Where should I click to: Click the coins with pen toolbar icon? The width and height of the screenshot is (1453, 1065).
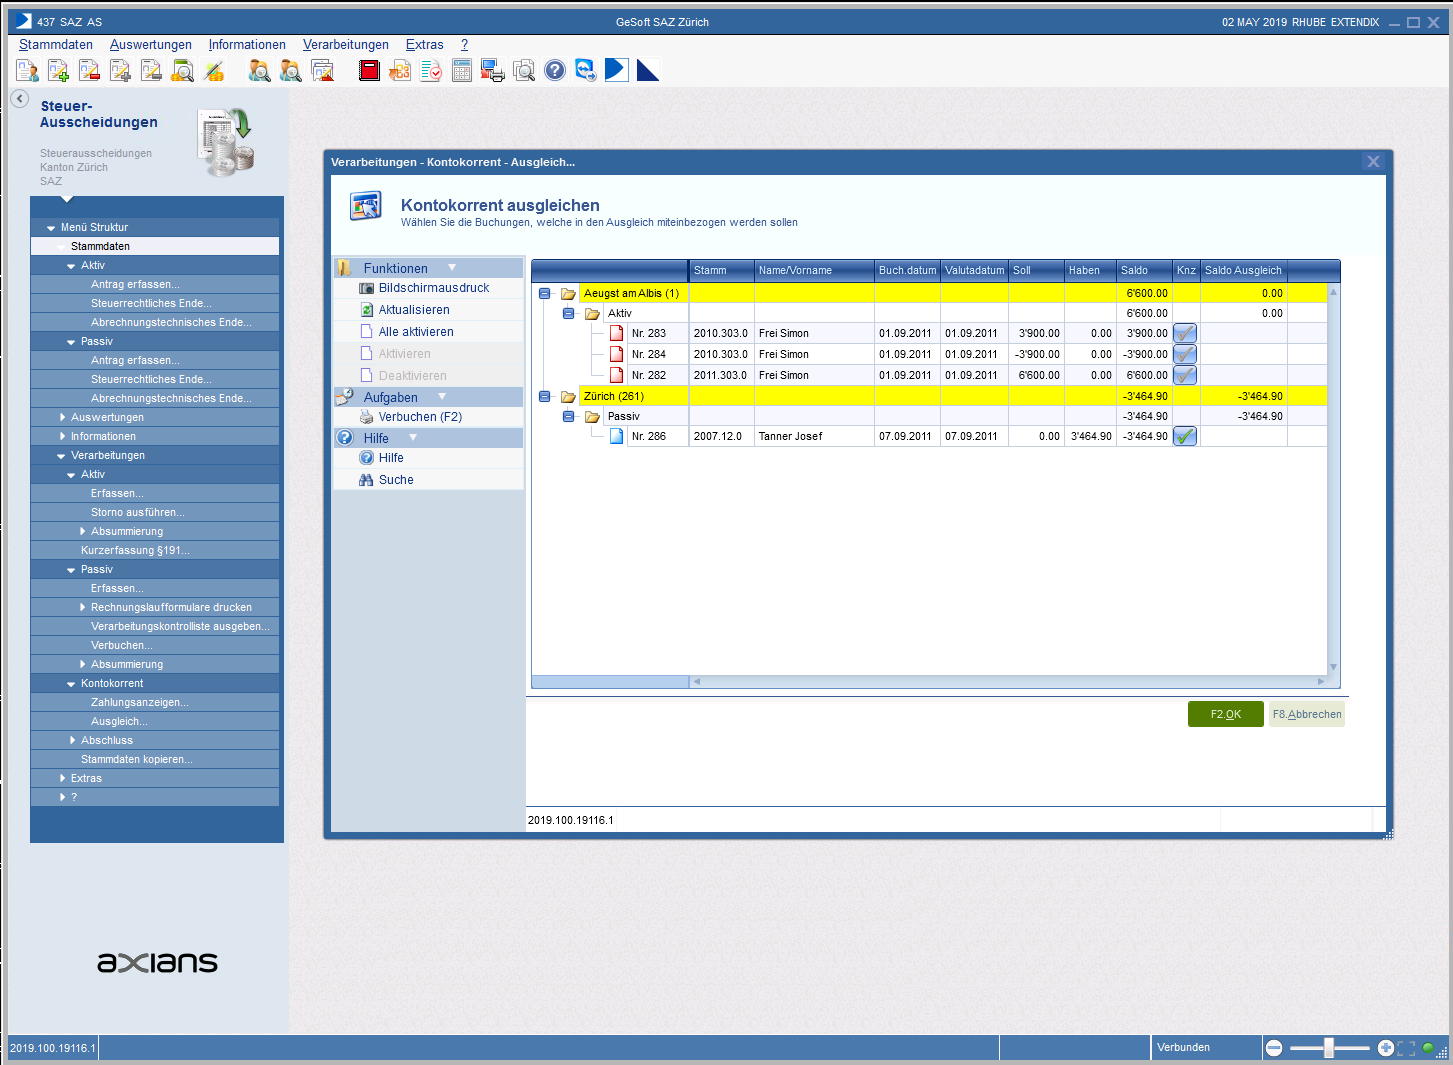click(x=213, y=70)
